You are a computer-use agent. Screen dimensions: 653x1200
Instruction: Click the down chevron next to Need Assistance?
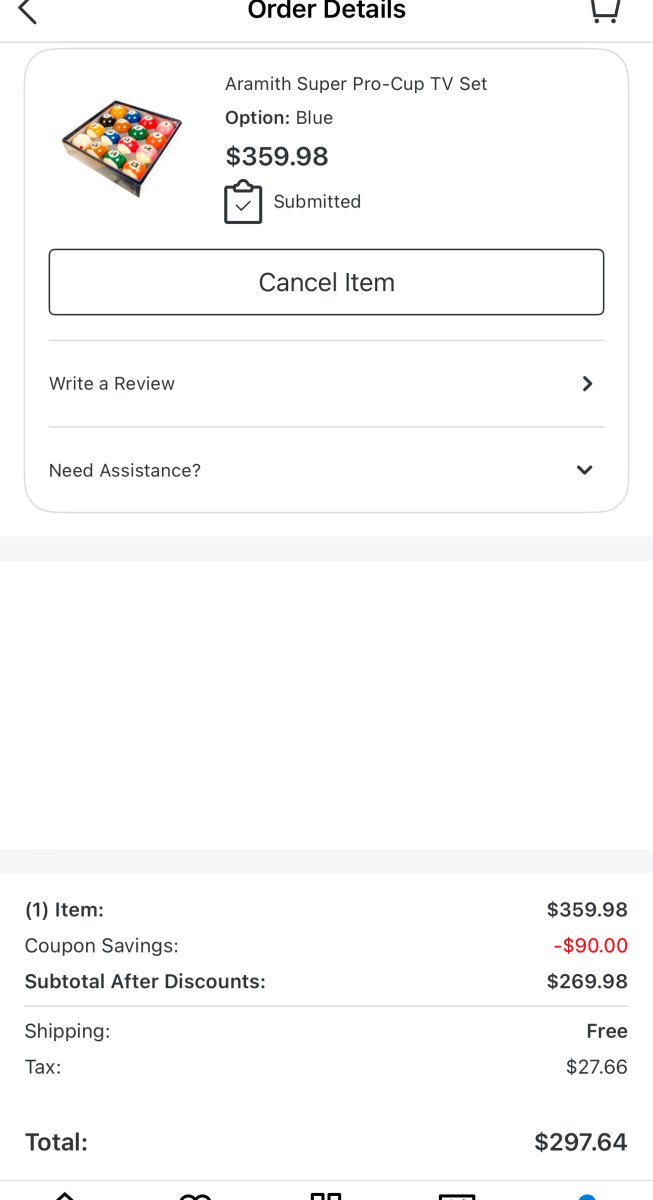pyautogui.click(x=585, y=470)
